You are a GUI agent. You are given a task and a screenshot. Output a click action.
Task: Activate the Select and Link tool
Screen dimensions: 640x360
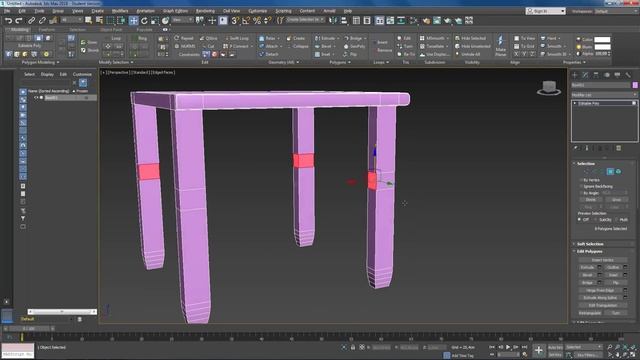pos(31,20)
